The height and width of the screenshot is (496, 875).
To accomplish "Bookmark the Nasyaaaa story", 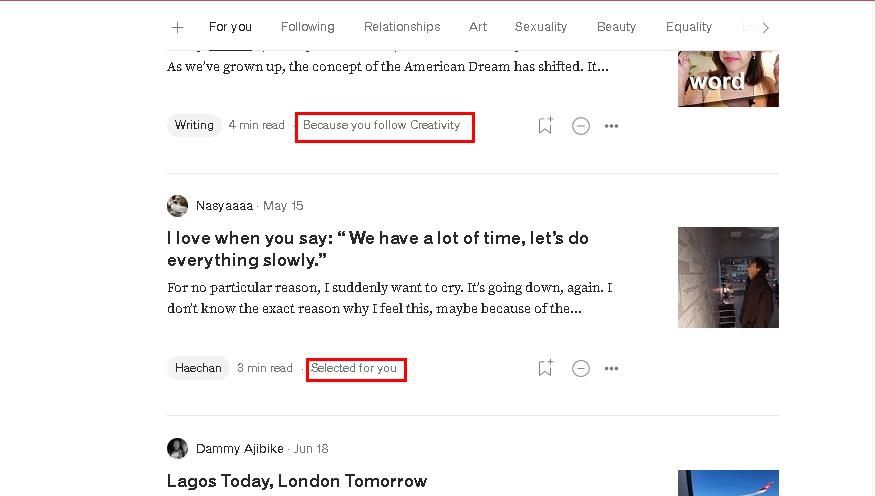I will (x=545, y=368).
